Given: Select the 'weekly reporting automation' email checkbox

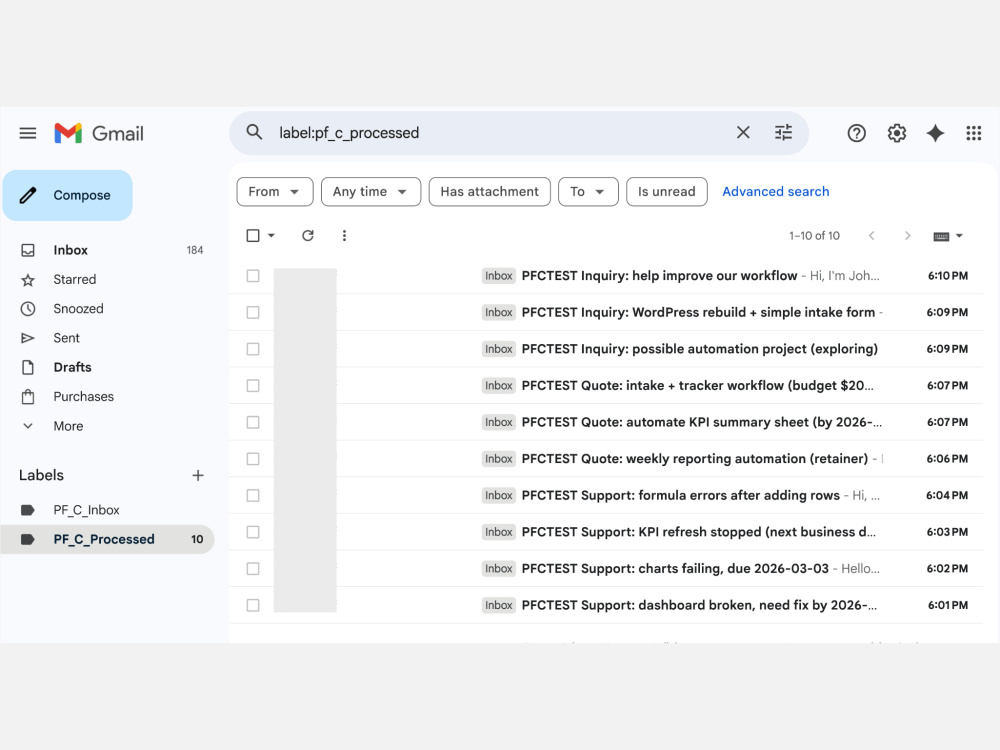Looking at the screenshot, I should 253,459.
